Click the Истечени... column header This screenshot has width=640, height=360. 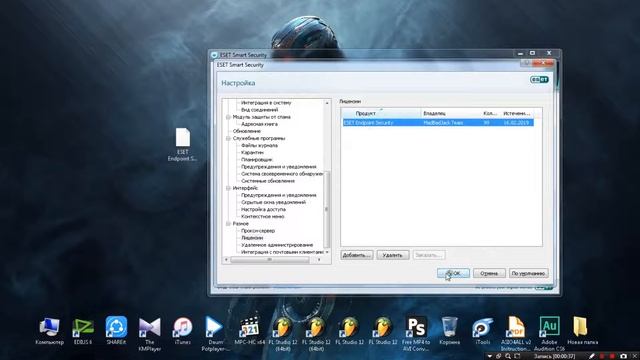[517, 113]
